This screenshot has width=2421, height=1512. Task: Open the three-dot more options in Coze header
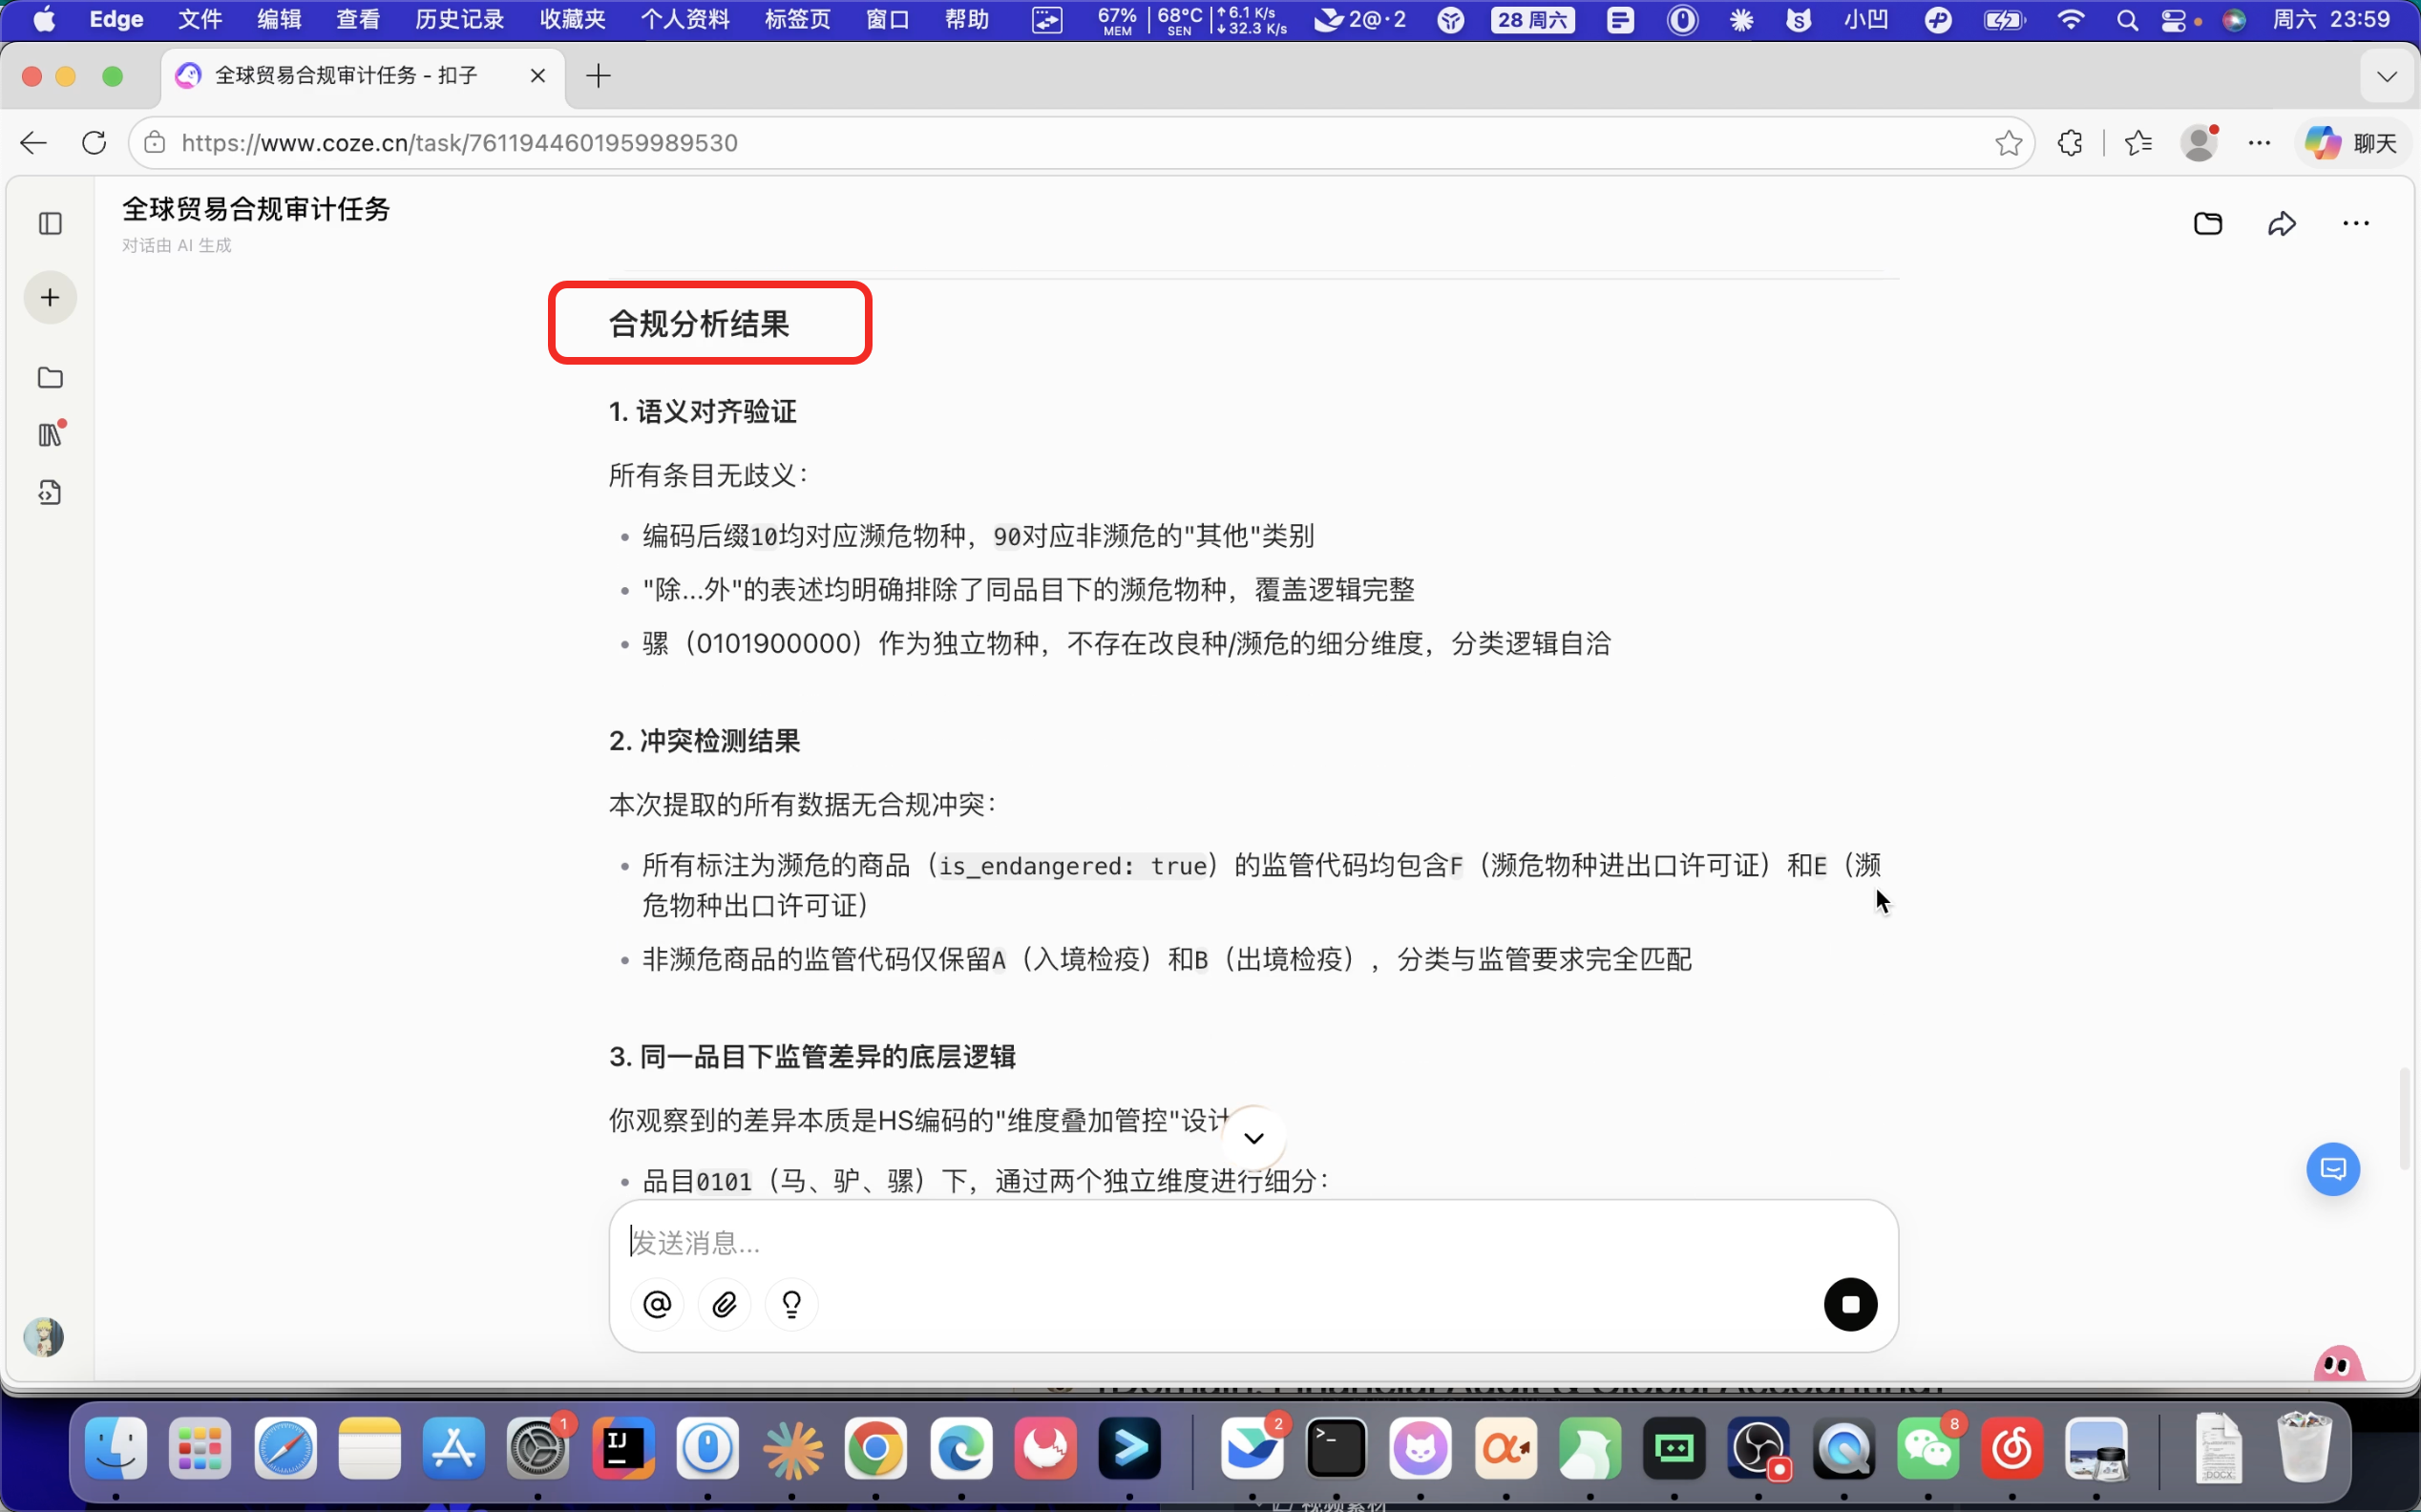(x=2355, y=223)
